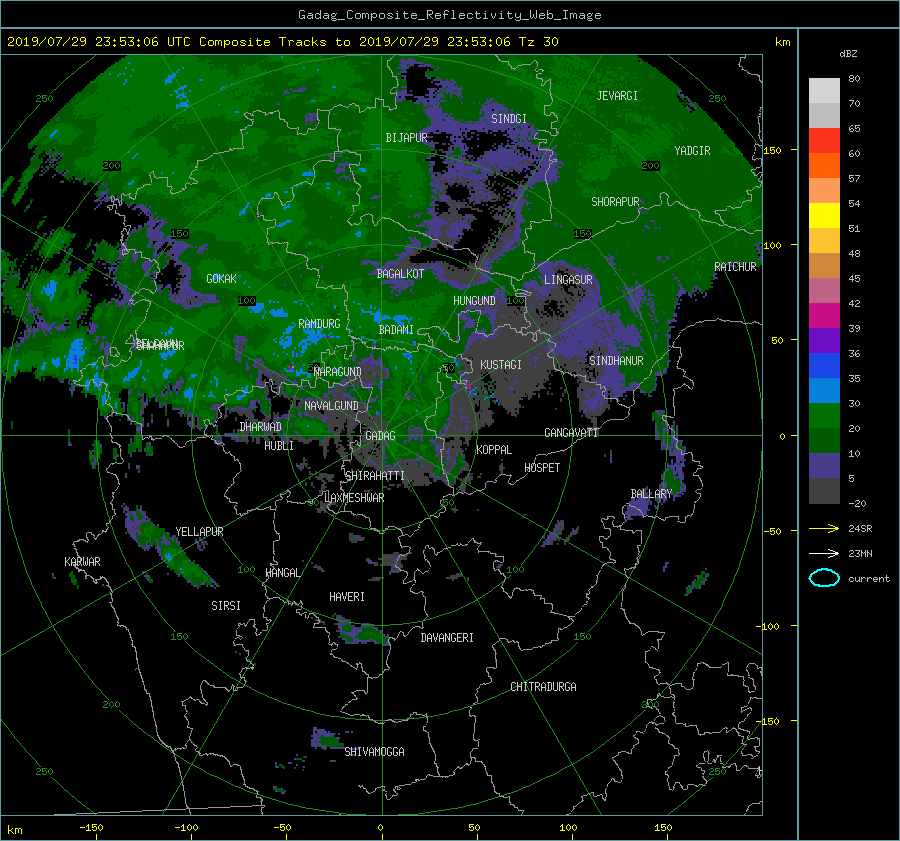Click the 150 km tick on right axis
900x841 pixels.
pyautogui.click(x=773, y=150)
